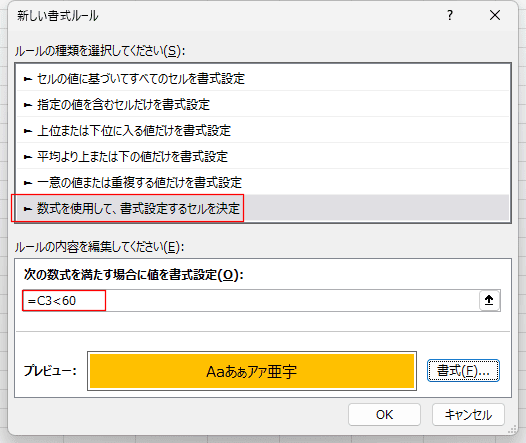The image size is (526, 443).
Task: Click the ルールの種類を選択してください(S) label
Action: coord(100,51)
